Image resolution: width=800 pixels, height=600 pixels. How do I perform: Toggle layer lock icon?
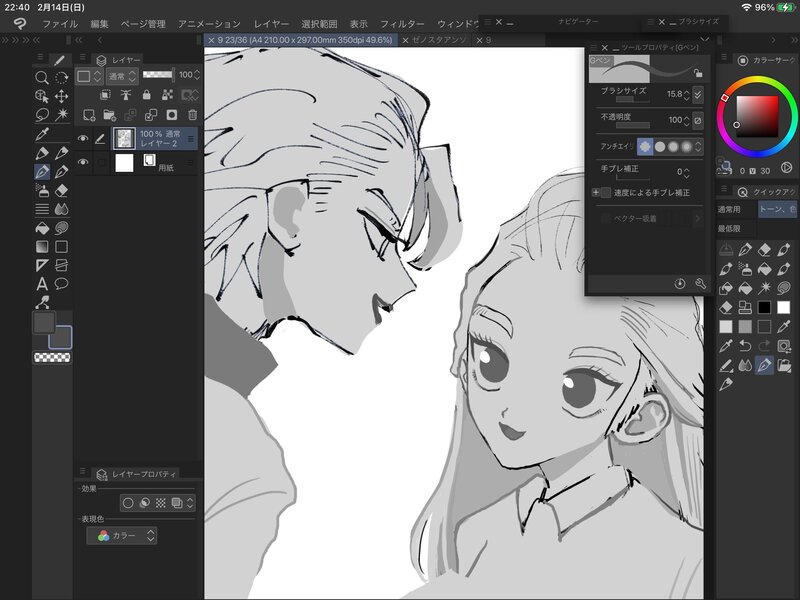[146, 95]
